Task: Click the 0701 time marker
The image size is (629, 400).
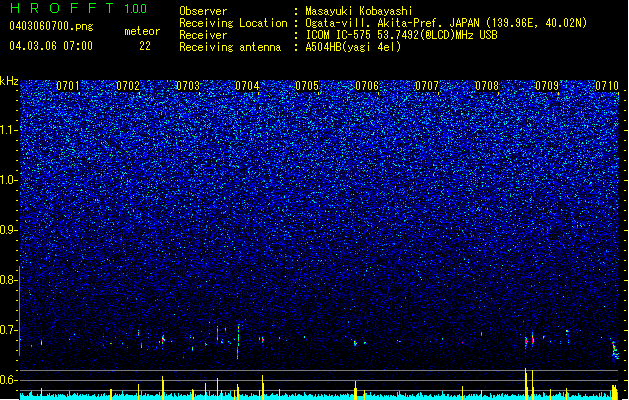Action: point(68,86)
